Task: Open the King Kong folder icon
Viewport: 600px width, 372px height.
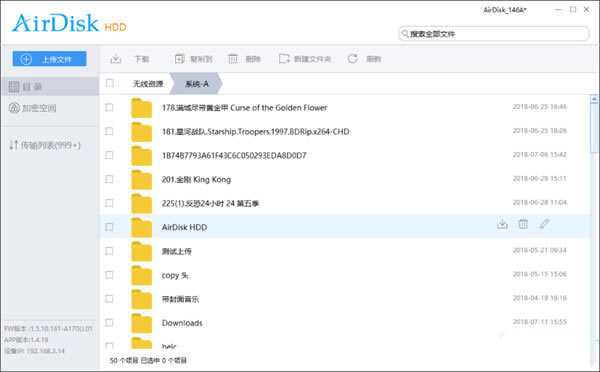Action: (141, 180)
